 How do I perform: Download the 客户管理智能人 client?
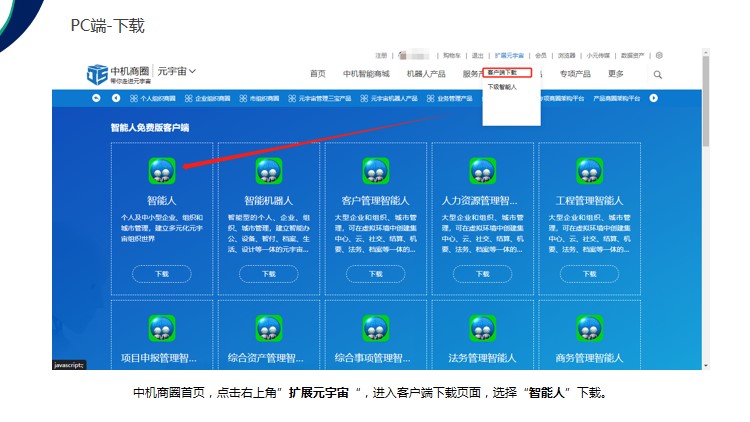[375, 274]
